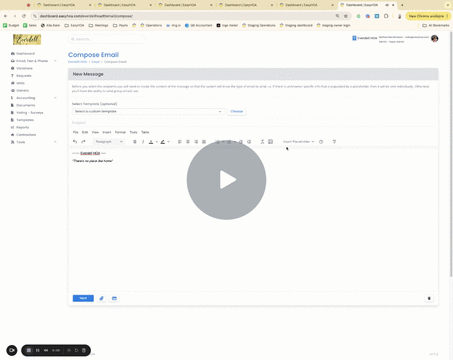Open the Insert Placeholder dropdown
The width and height of the screenshot is (453, 360).
(298, 142)
